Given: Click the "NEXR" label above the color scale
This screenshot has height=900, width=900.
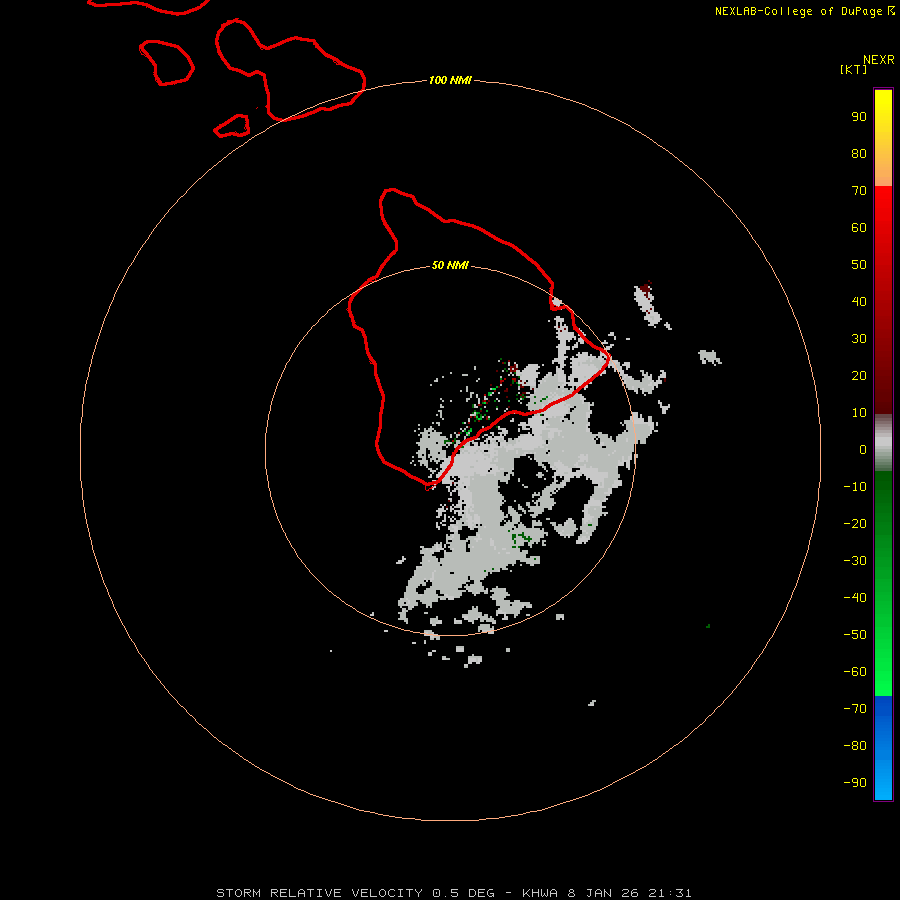Looking at the screenshot, I should coord(878,60).
